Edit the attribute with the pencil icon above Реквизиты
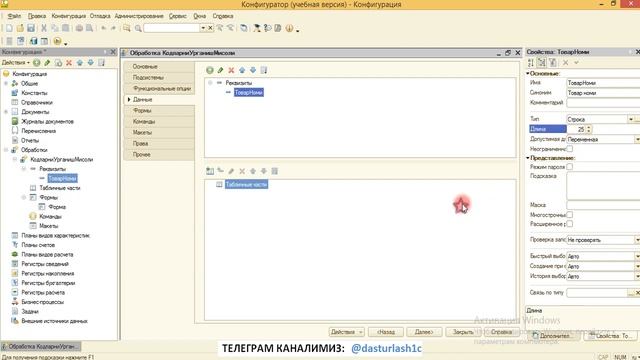This screenshot has height=360, width=640. click(x=220, y=70)
